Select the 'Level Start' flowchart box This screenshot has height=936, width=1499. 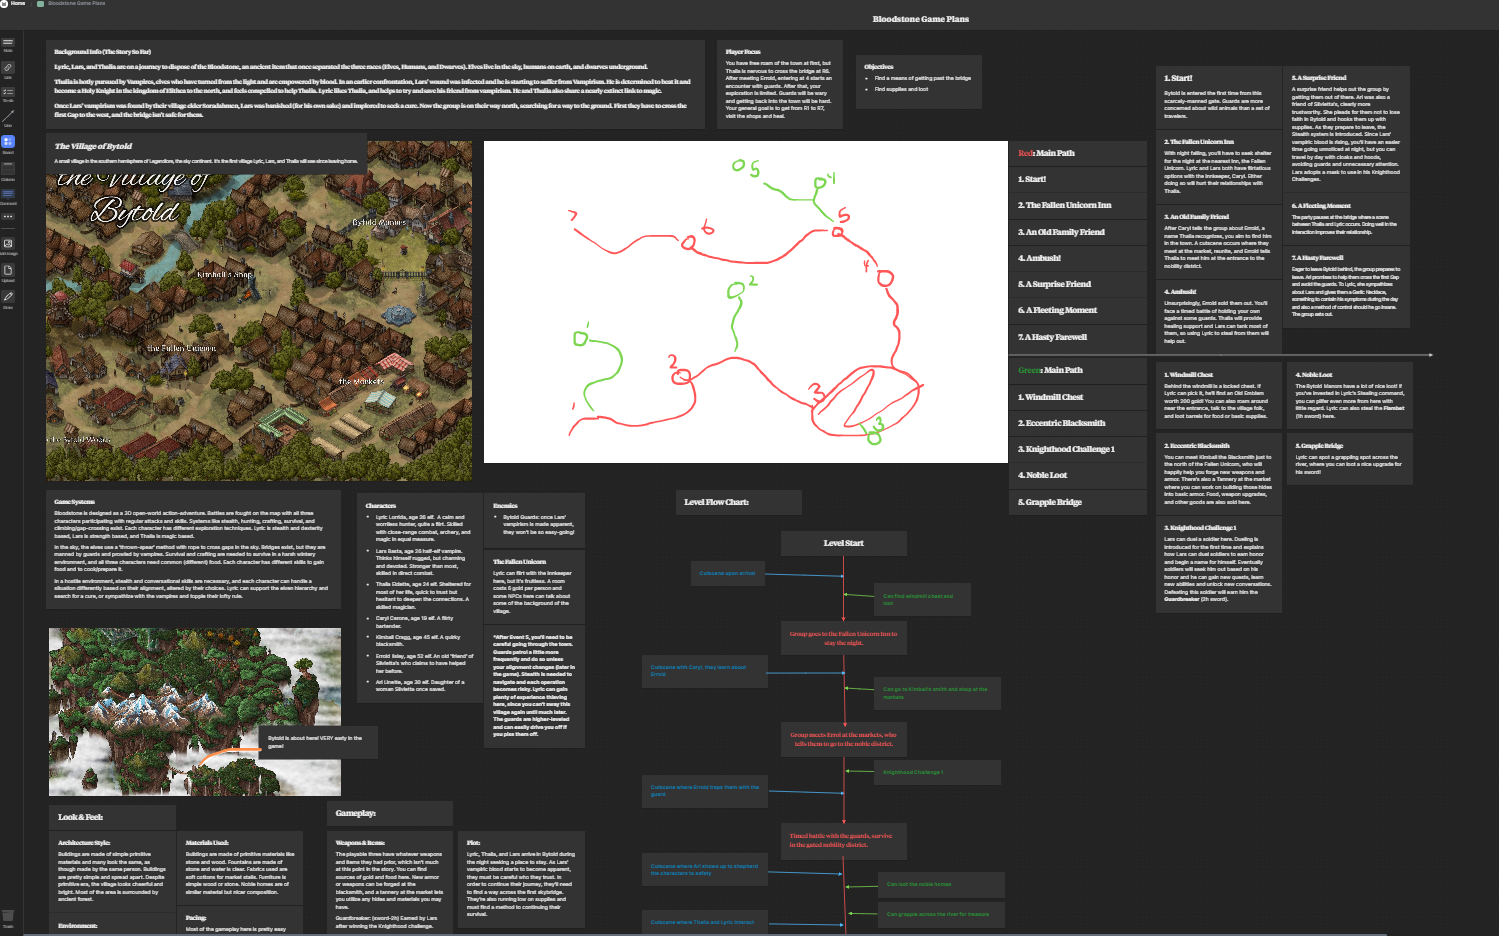(843, 543)
